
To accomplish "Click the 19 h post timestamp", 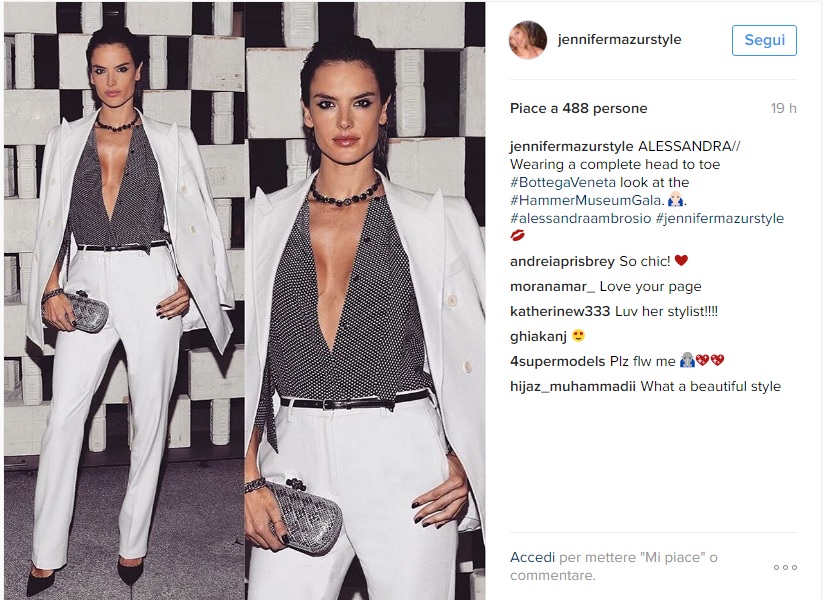I will click(783, 108).
